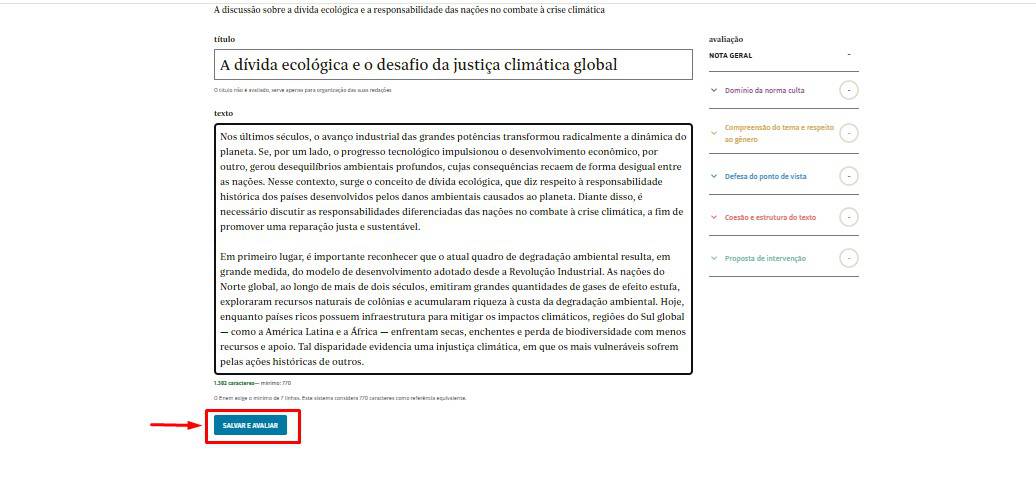
Task: Open the Domínio da norma culta criterion label
Action: point(764,90)
